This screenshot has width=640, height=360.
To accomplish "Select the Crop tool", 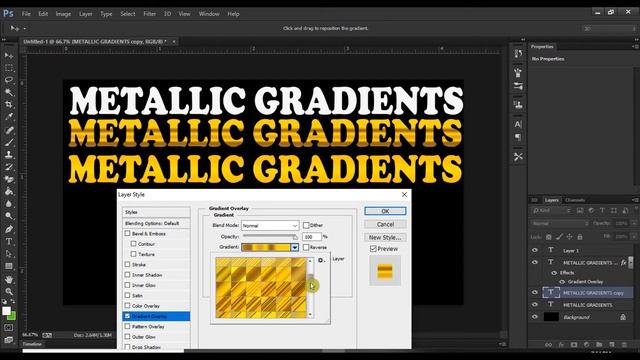I will (9, 104).
